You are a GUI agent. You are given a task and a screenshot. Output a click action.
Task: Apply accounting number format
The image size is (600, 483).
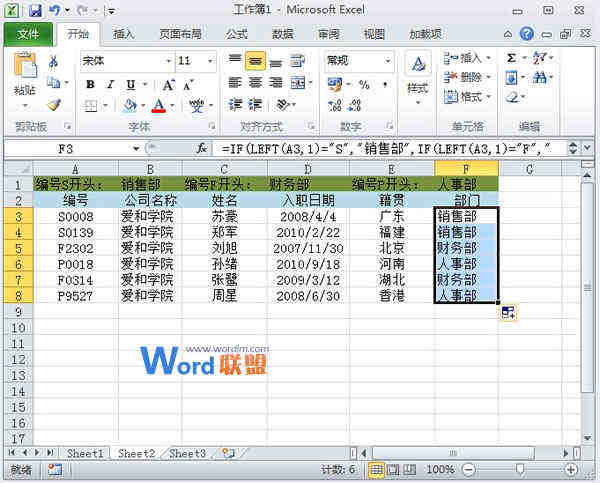pyautogui.click(x=335, y=85)
